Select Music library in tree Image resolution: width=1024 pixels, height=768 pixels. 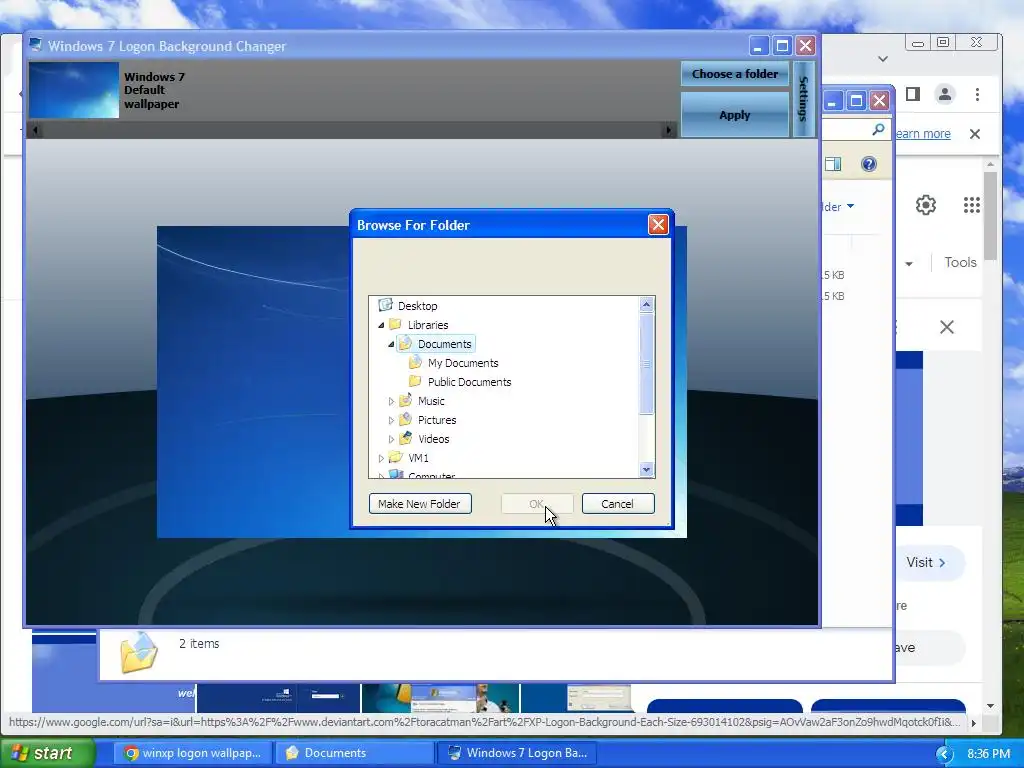(431, 401)
